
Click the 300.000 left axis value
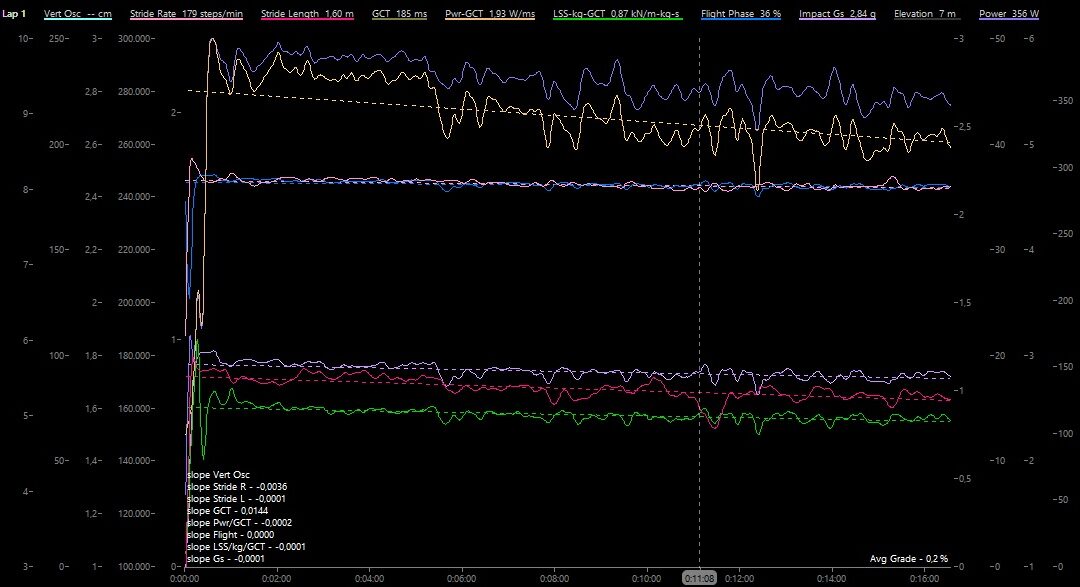[136, 39]
